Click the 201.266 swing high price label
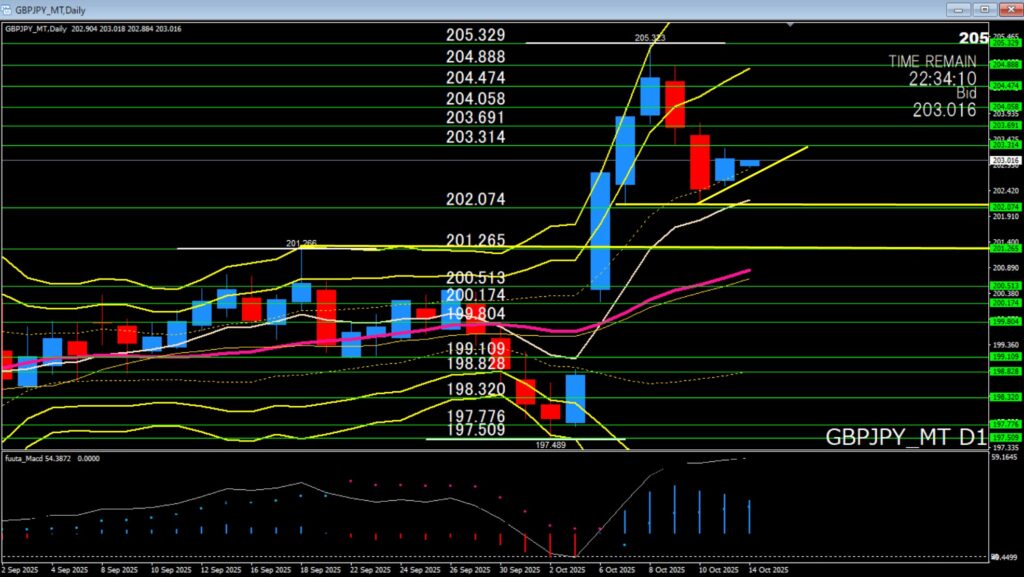Viewport: 1024px width, 577px height. point(301,243)
